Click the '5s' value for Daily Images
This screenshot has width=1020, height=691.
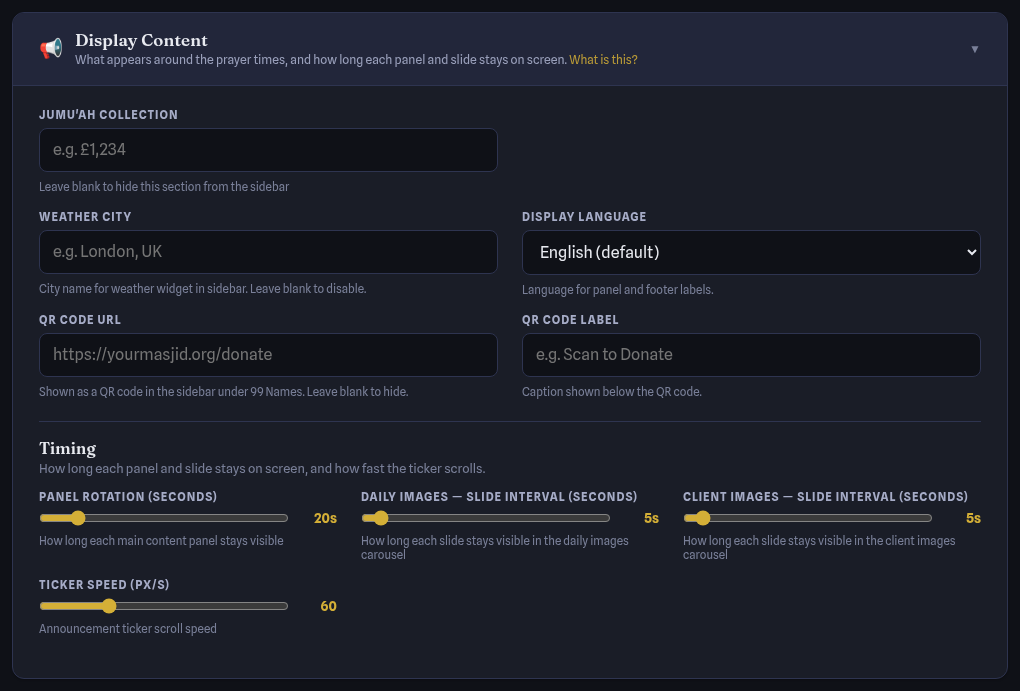tap(651, 518)
